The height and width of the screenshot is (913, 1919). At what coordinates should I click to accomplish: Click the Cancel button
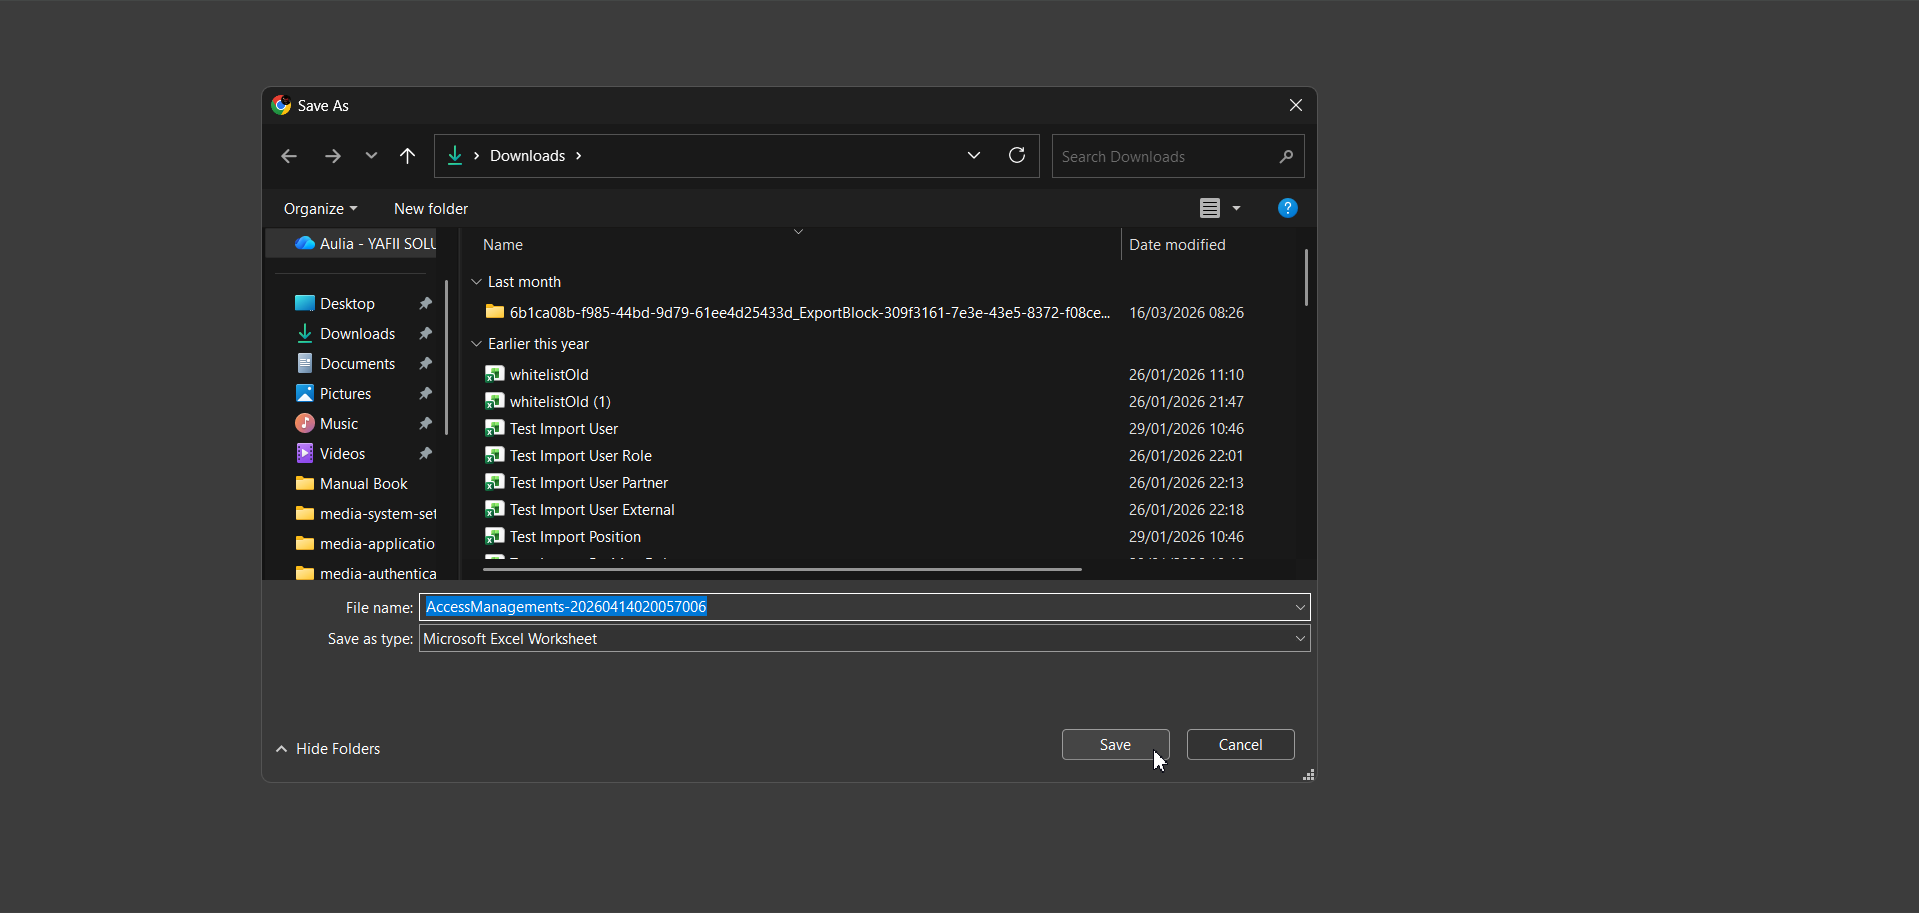pos(1240,744)
